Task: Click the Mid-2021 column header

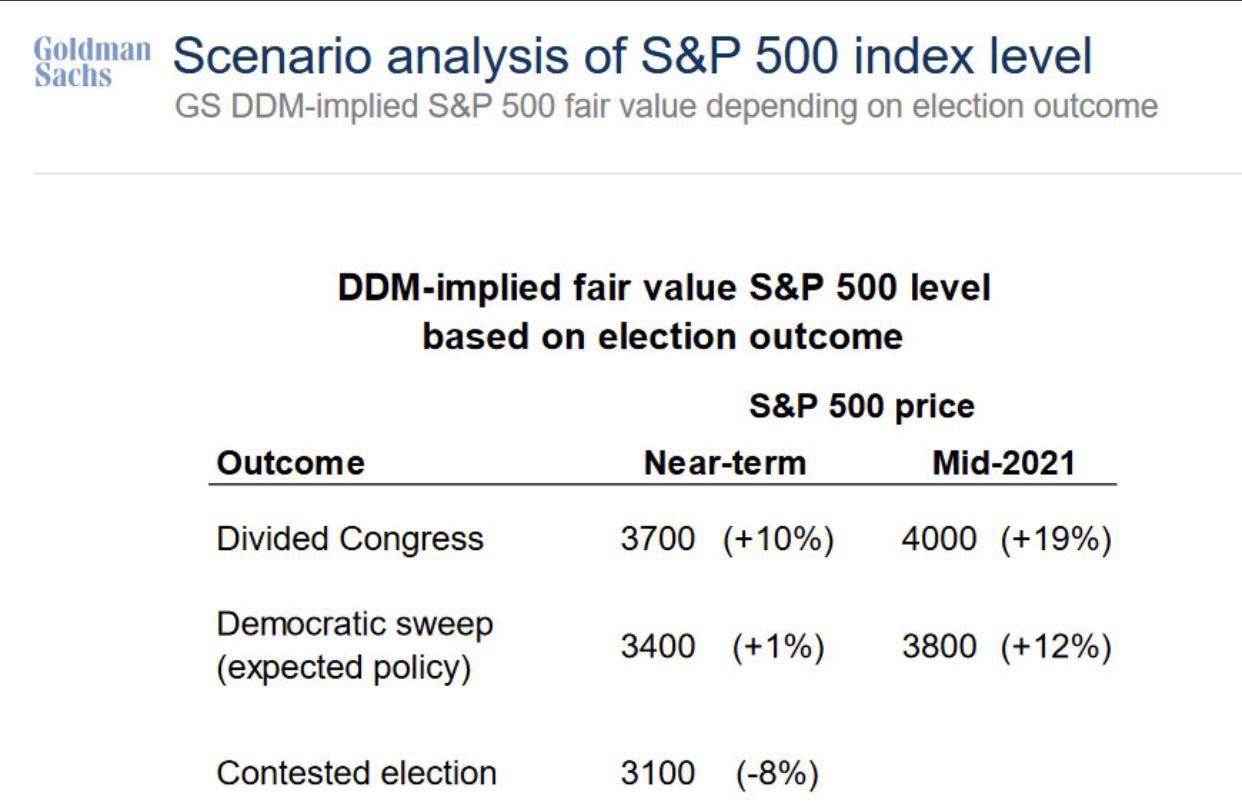Action: [x=1002, y=463]
